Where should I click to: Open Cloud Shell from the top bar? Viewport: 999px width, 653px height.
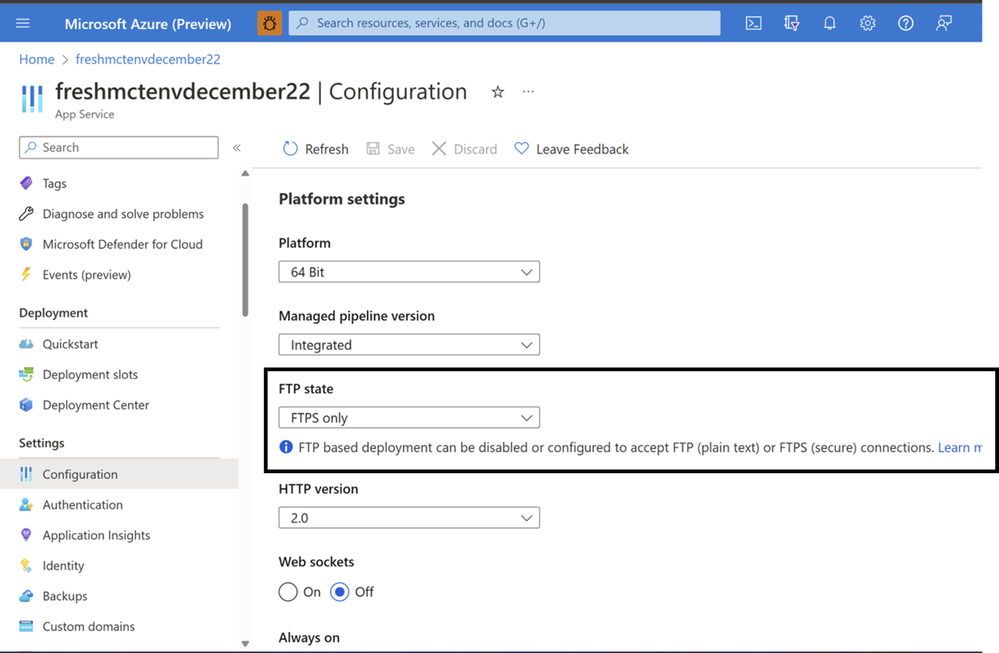click(x=753, y=24)
